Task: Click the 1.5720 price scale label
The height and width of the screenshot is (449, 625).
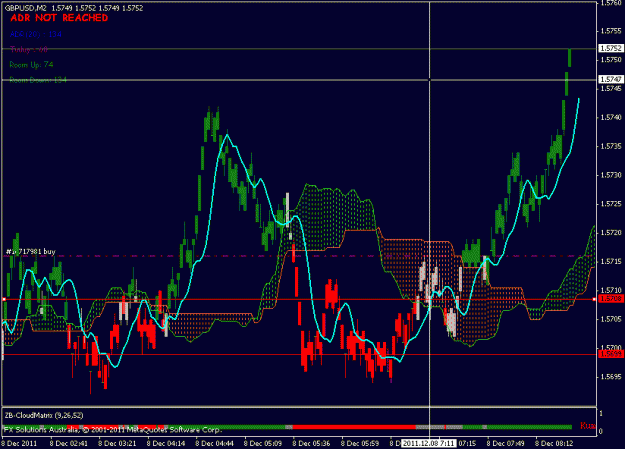Action: (611, 232)
